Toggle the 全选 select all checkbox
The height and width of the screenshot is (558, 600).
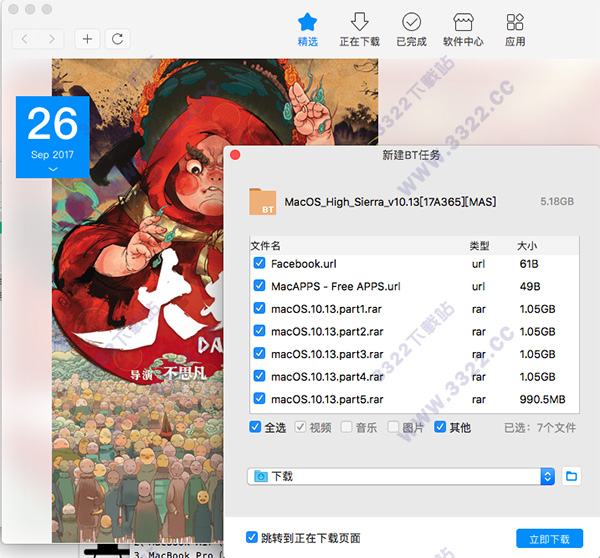pos(255,427)
